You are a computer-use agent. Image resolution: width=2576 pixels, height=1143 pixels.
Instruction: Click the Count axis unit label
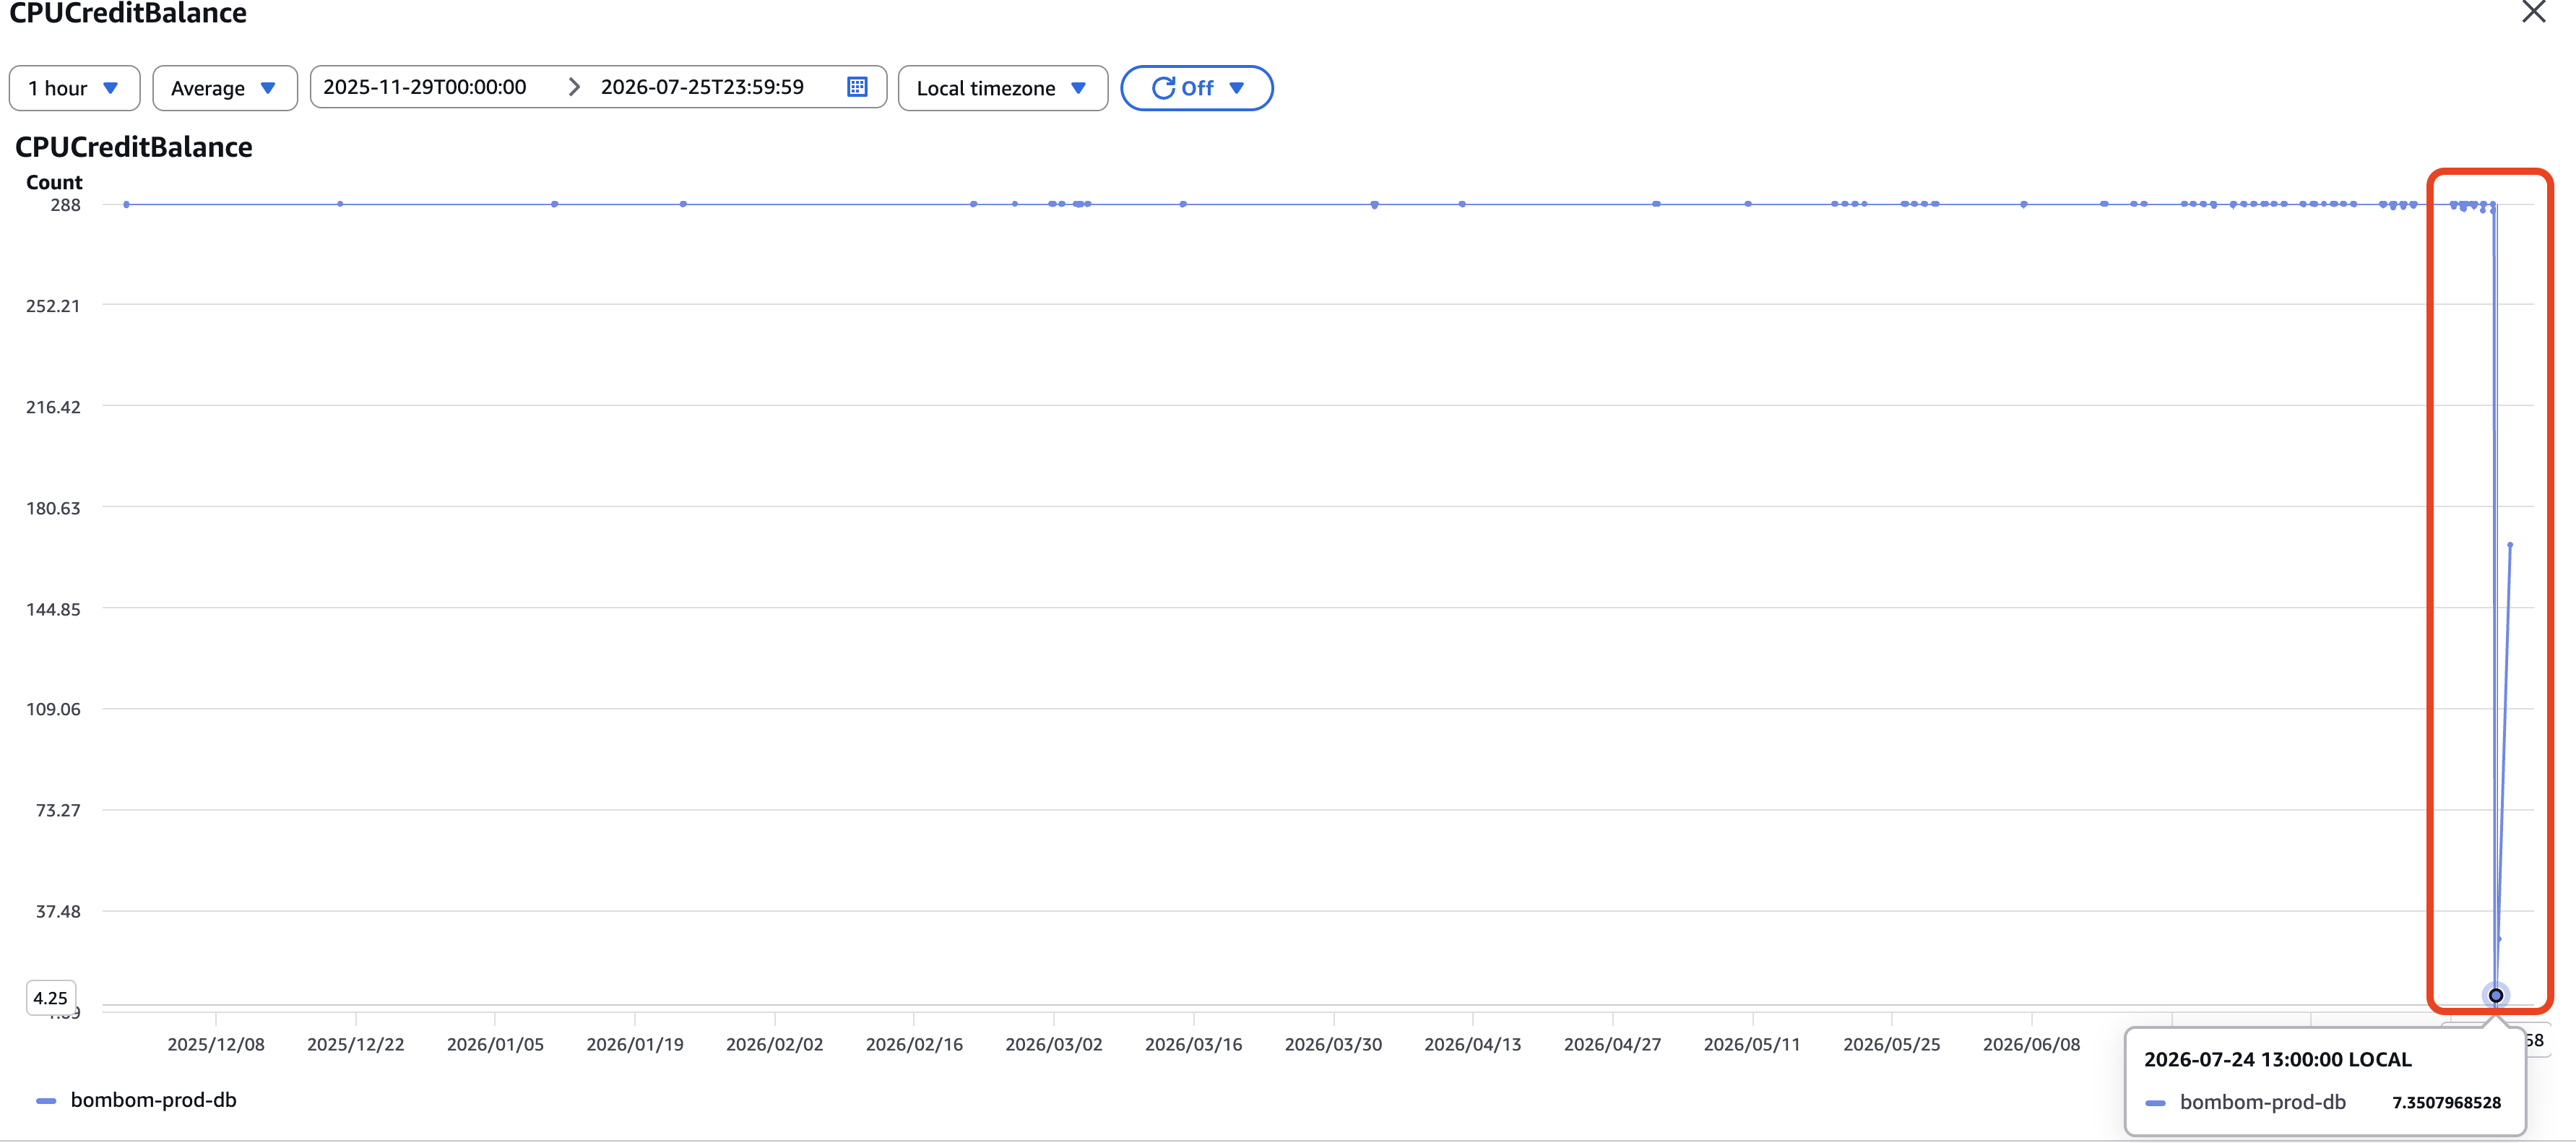[x=54, y=182]
